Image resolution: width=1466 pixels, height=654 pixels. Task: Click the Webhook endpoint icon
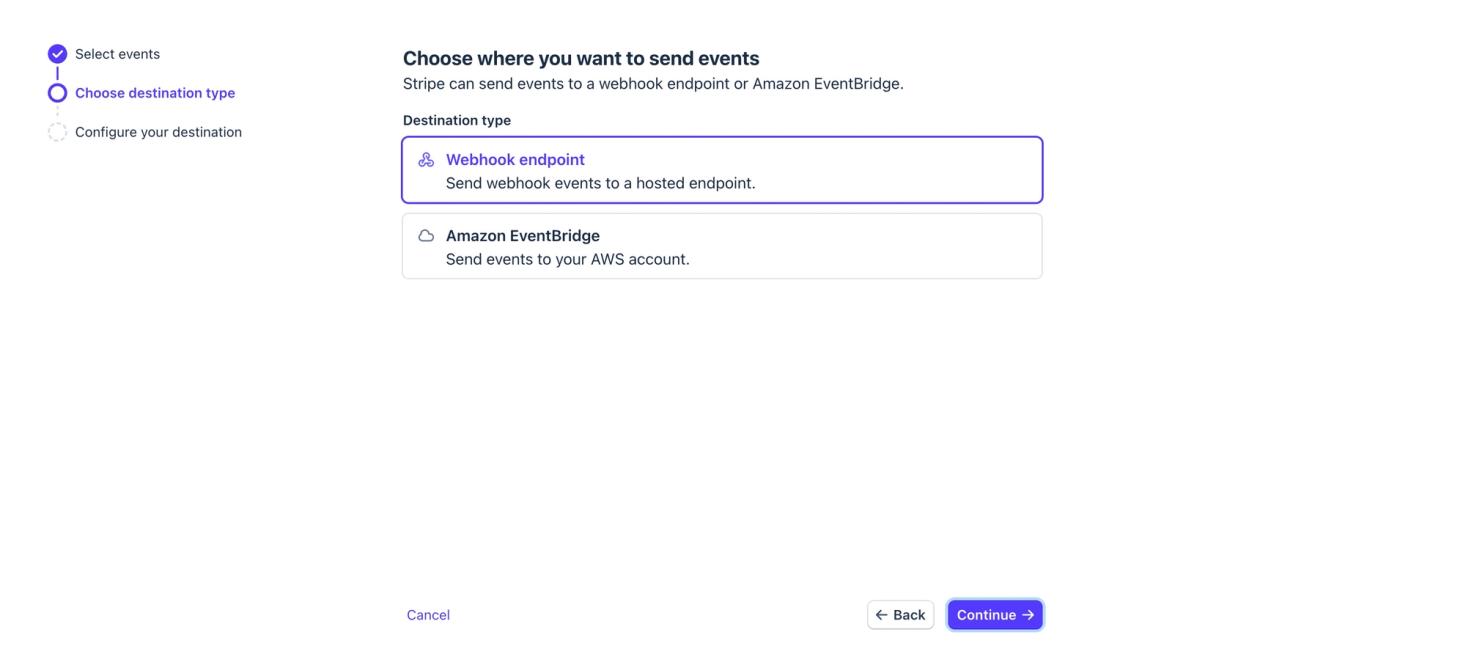[426, 160]
